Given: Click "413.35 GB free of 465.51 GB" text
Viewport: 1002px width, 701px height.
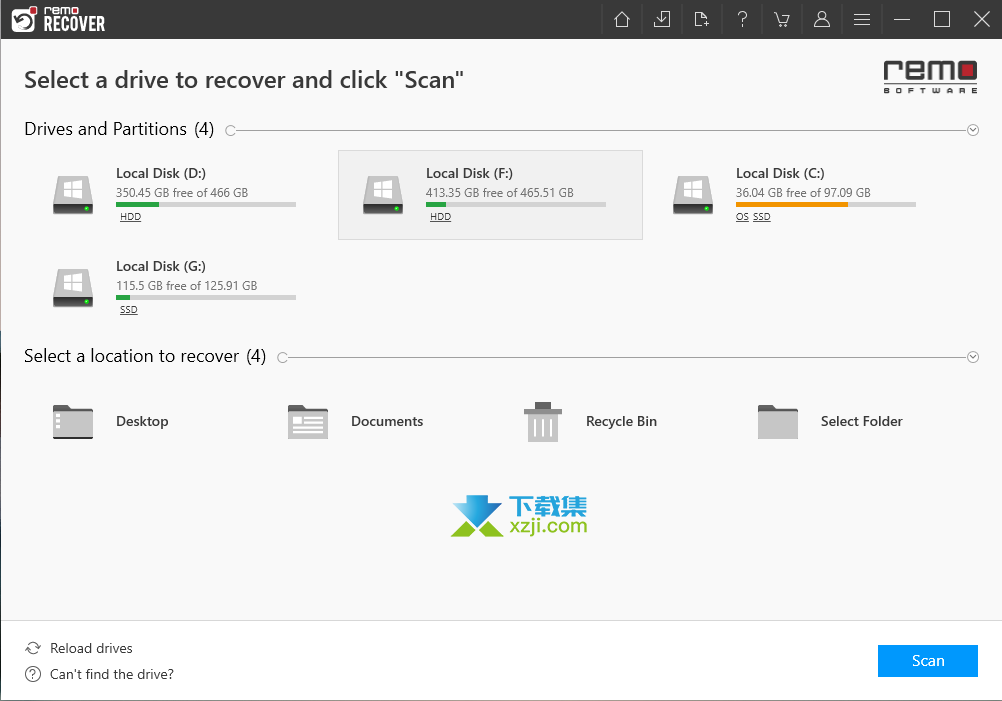Looking at the screenshot, I should tap(500, 192).
